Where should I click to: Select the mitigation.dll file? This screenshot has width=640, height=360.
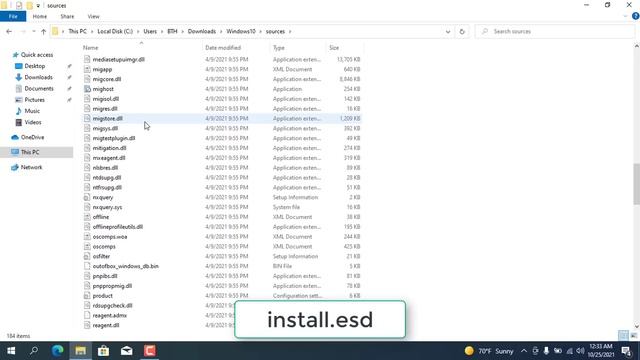pos(109,148)
